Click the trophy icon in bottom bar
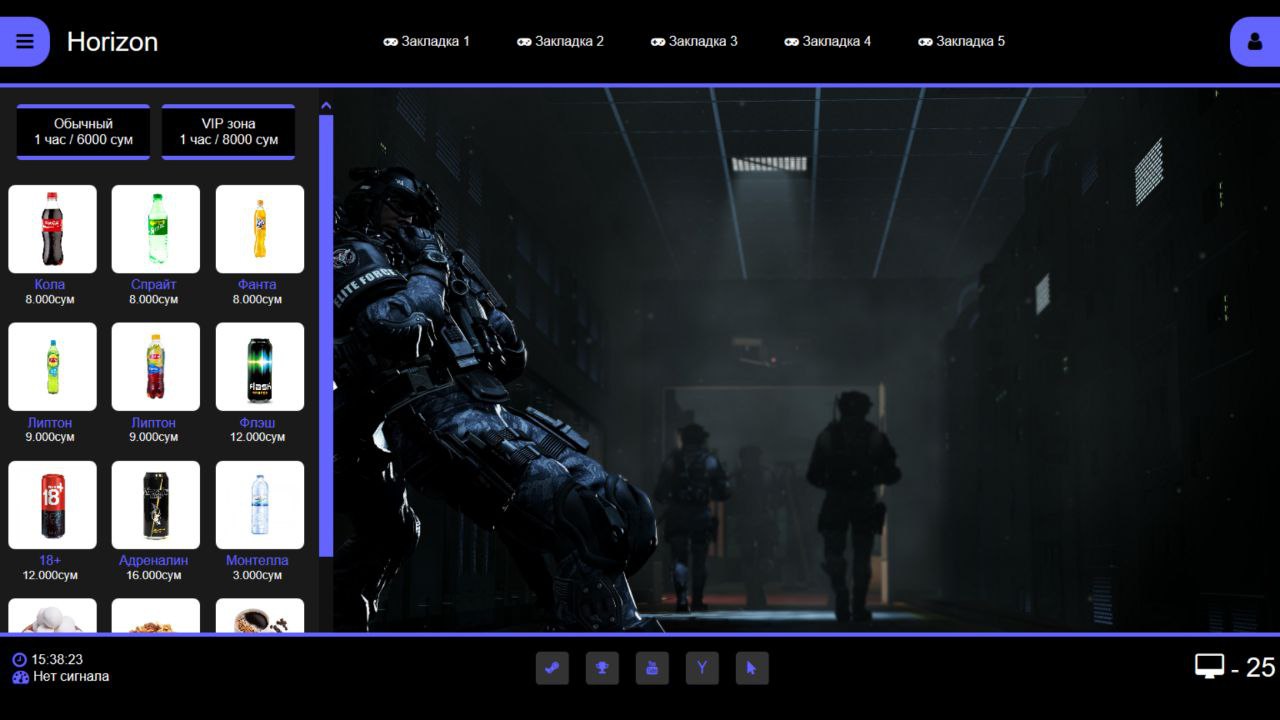The image size is (1280, 720). 602,668
